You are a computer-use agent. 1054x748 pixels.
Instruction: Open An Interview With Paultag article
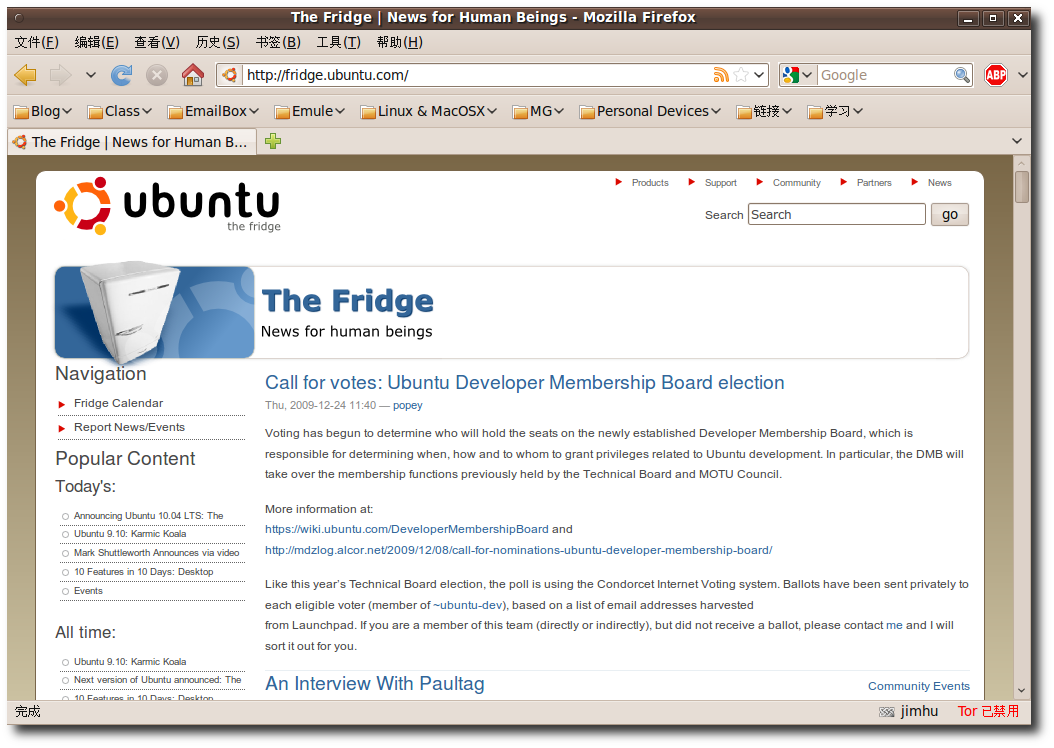[374, 683]
